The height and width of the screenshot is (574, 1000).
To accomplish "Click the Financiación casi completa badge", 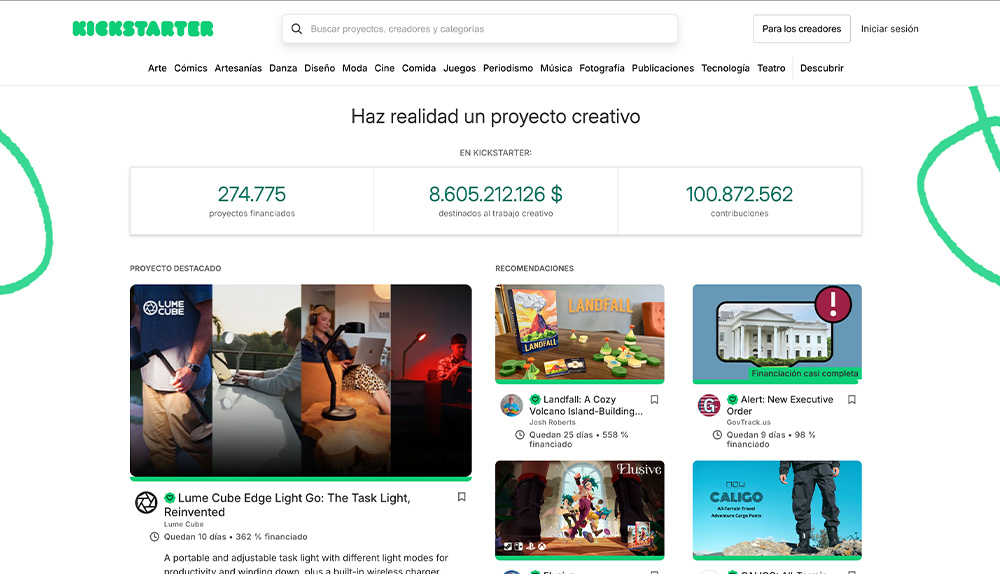I will coord(804,374).
